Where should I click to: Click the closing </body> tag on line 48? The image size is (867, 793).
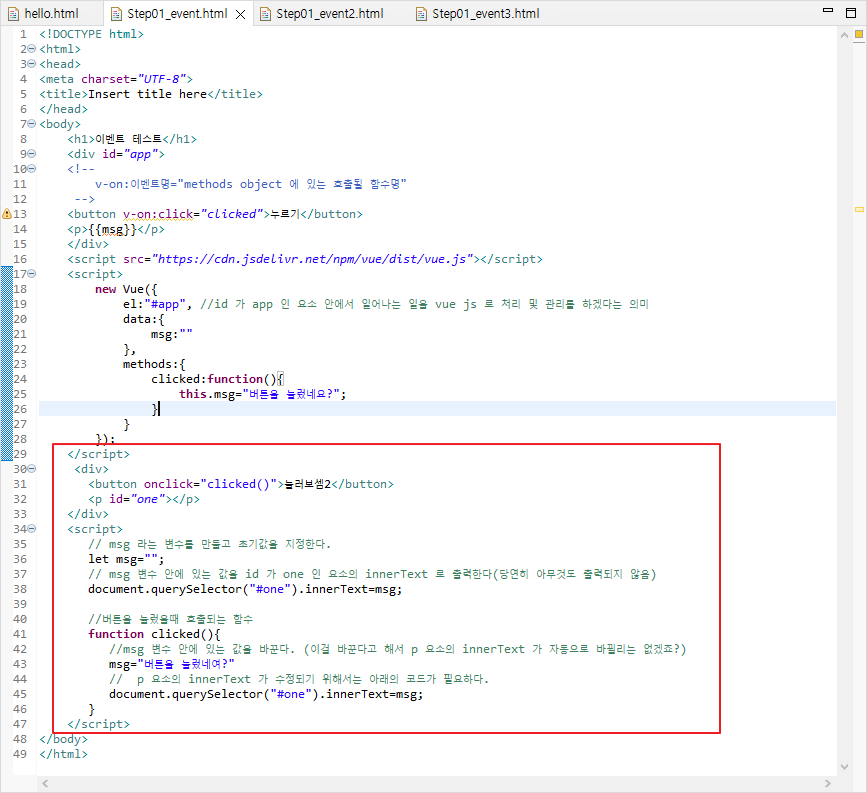[x=63, y=739]
